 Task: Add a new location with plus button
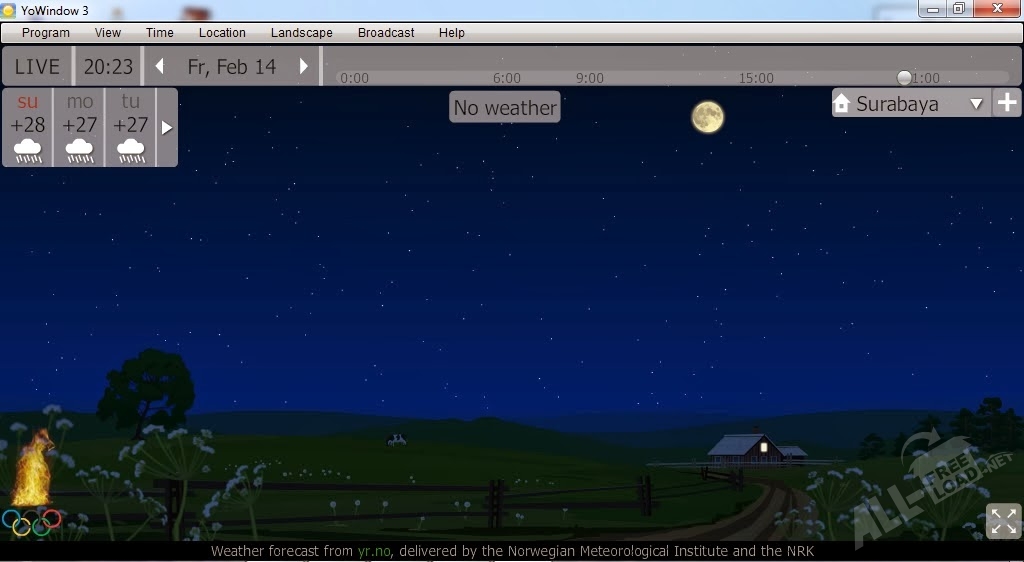click(x=1007, y=103)
